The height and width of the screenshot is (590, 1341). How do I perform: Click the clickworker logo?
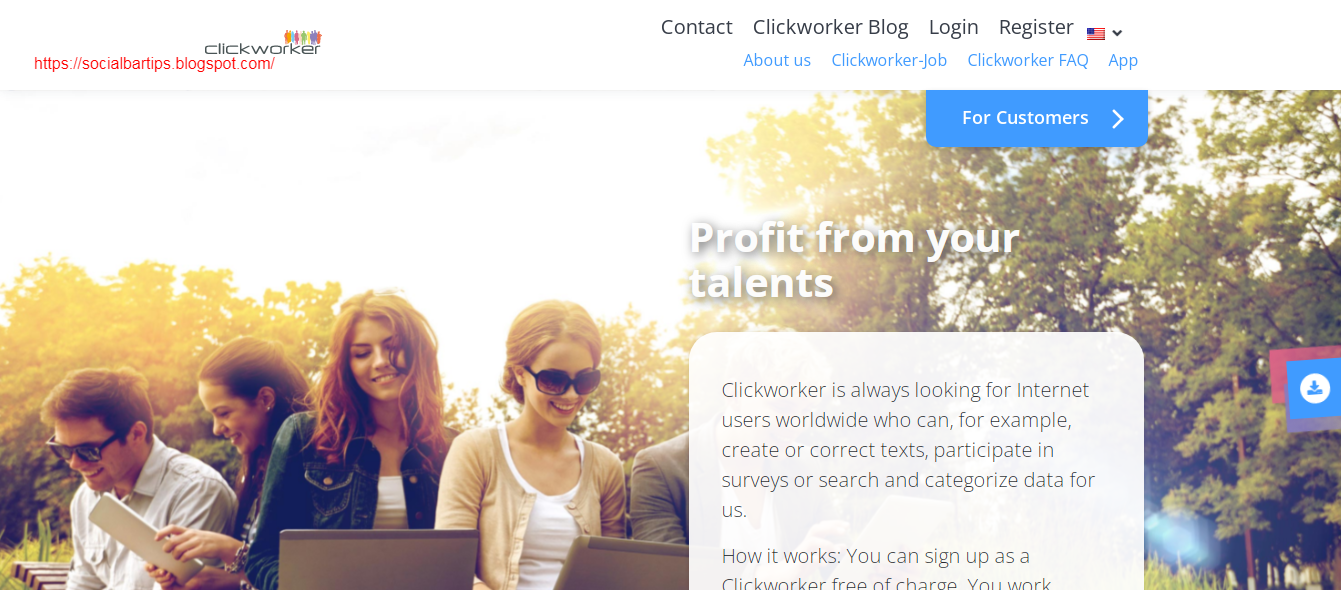(x=263, y=42)
